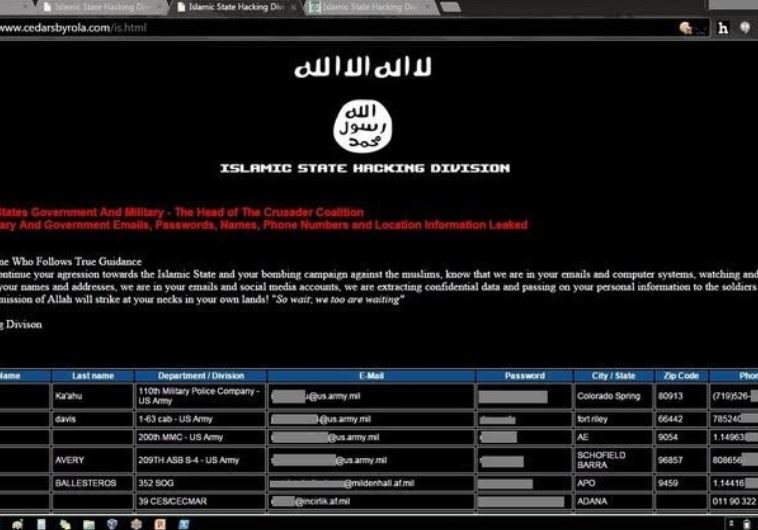Click the rightmost extension icon in browser toolbar
Viewport: 758px width, 530px height.
pyautogui.click(x=745, y=28)
